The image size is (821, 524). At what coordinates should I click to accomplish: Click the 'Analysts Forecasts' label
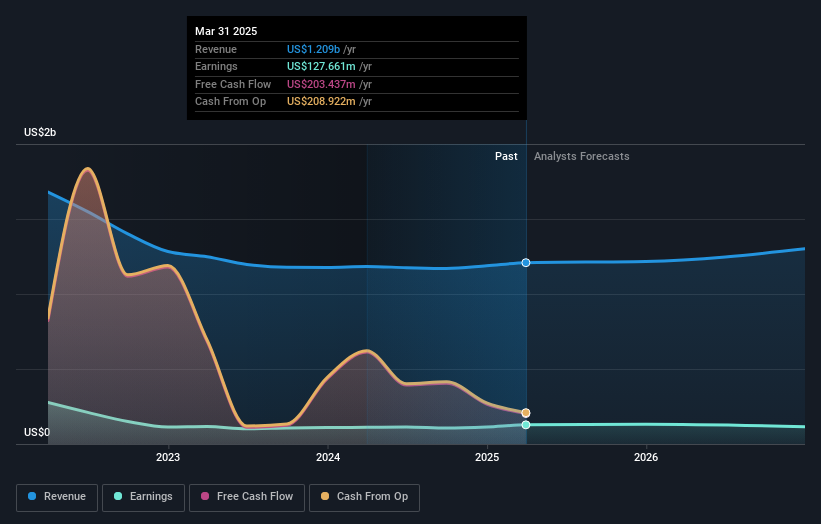coord(582,157)
